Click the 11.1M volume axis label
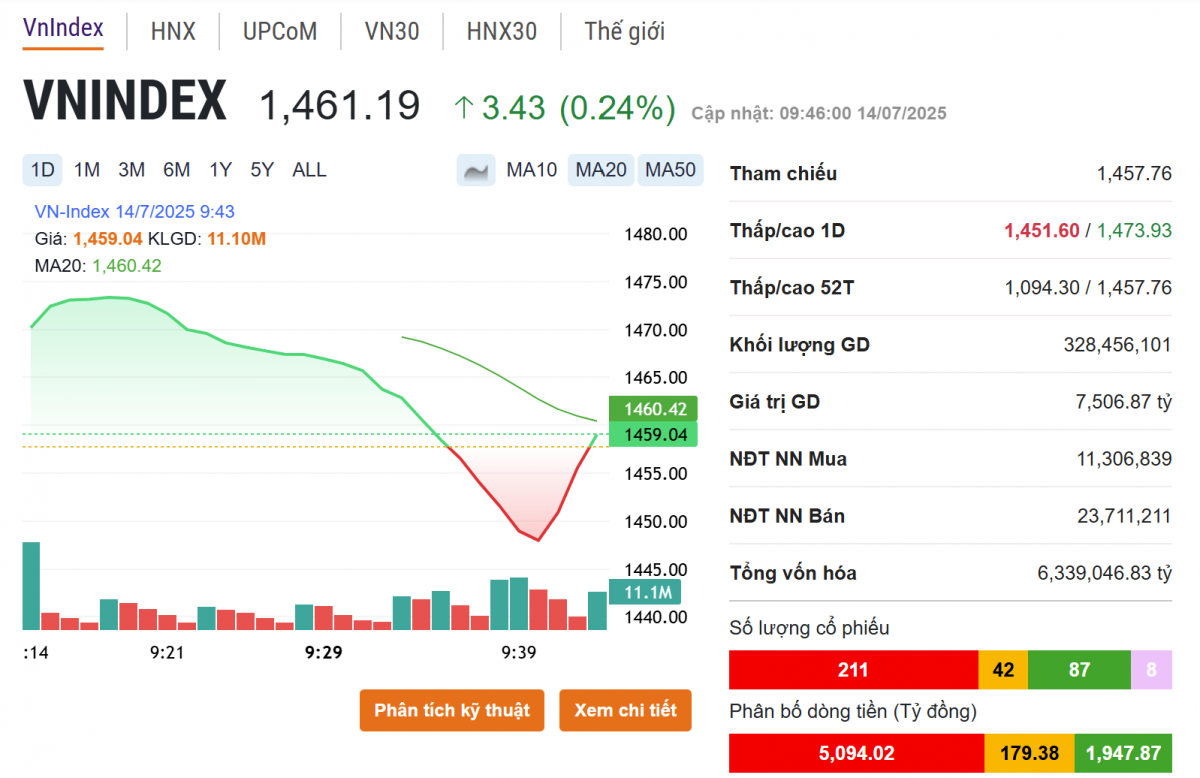Viewport: 1200px width, 778px height. (x=646, y=592)
